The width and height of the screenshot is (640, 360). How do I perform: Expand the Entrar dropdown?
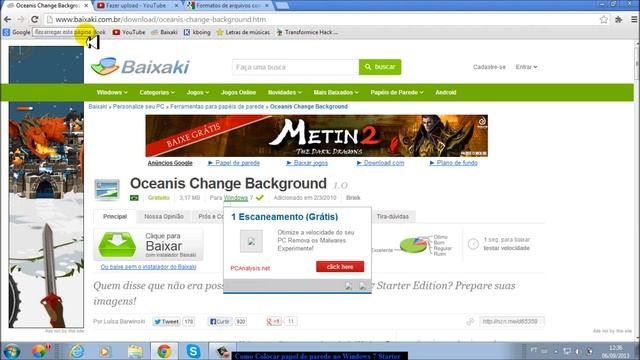pos(526,67)
